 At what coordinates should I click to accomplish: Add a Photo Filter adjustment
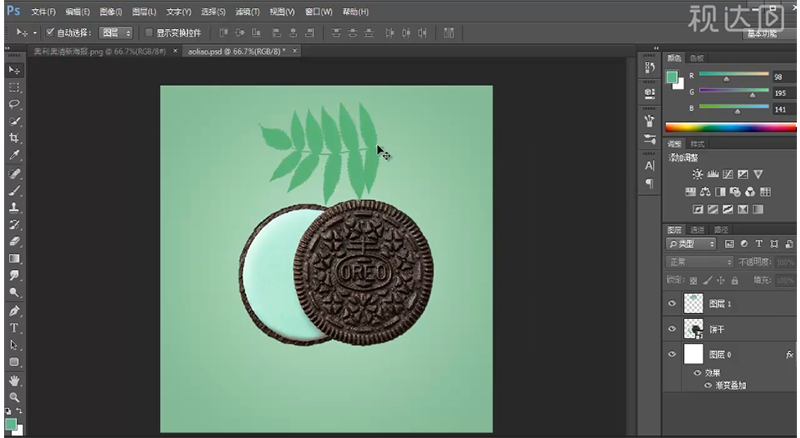coord(735,192)
